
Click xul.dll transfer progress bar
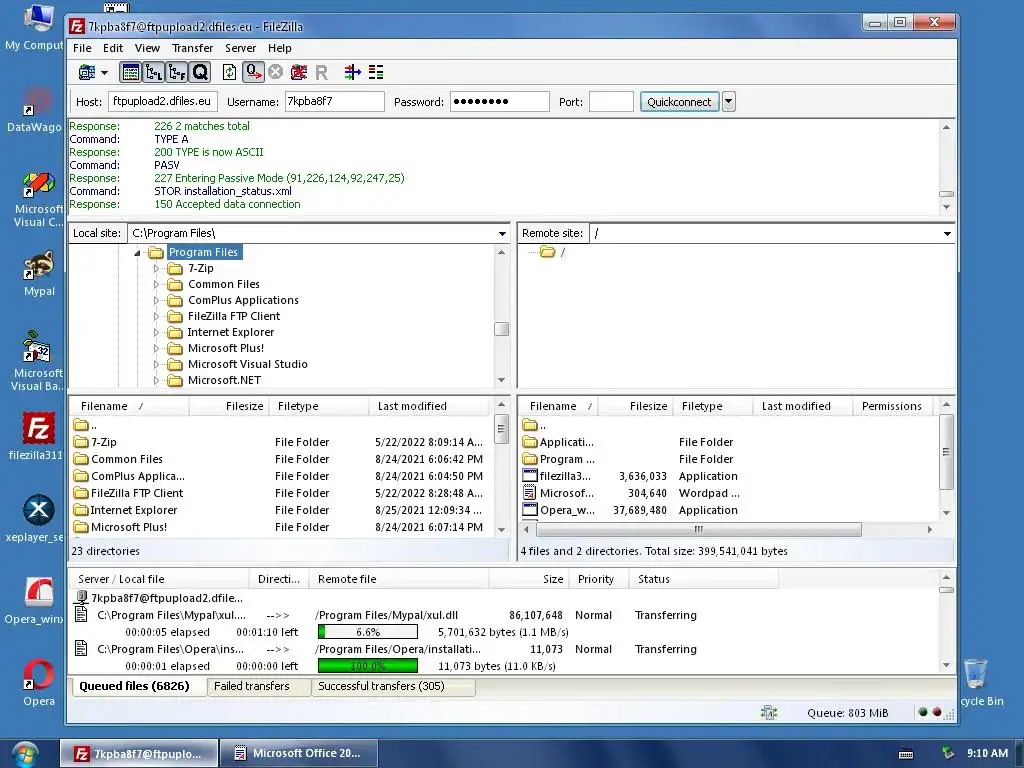368,632
